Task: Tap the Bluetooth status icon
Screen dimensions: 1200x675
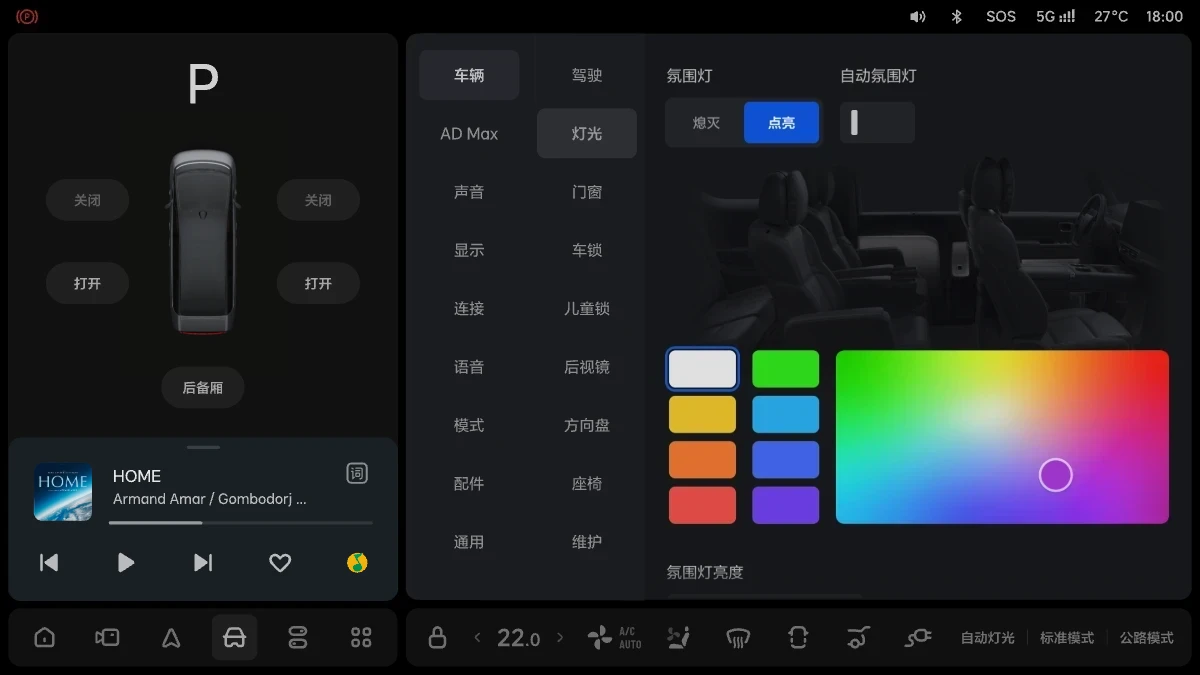Action: pyautogui.click(x=956, y=16)
